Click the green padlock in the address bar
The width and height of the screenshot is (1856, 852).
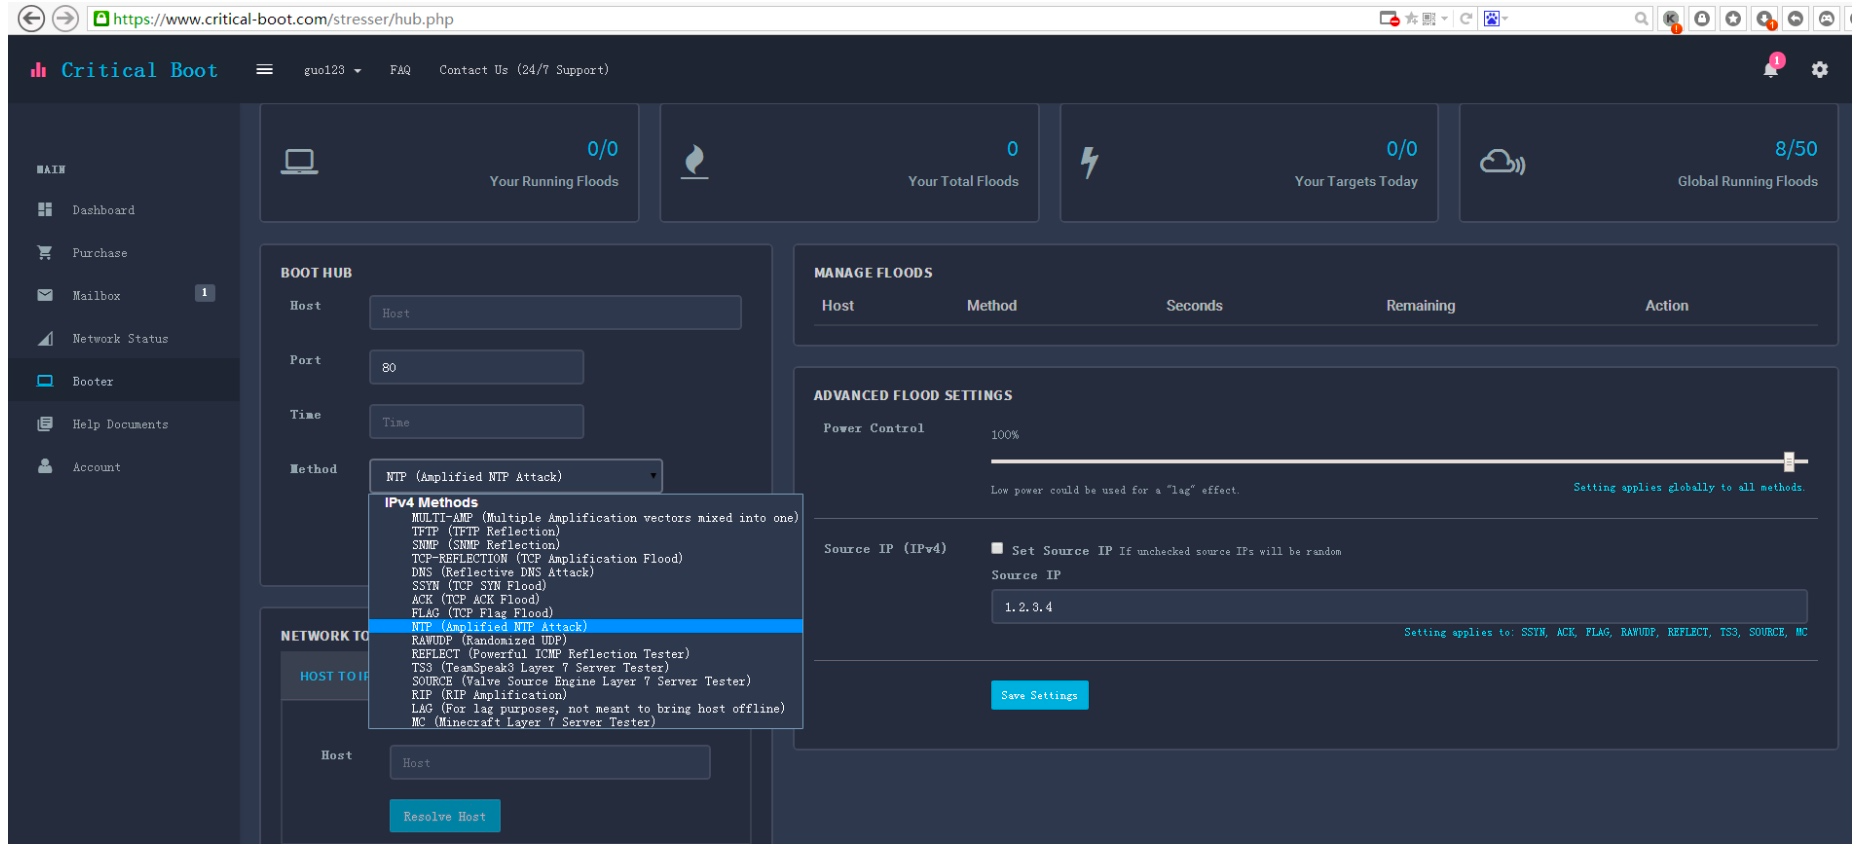[x=101, y=18]
